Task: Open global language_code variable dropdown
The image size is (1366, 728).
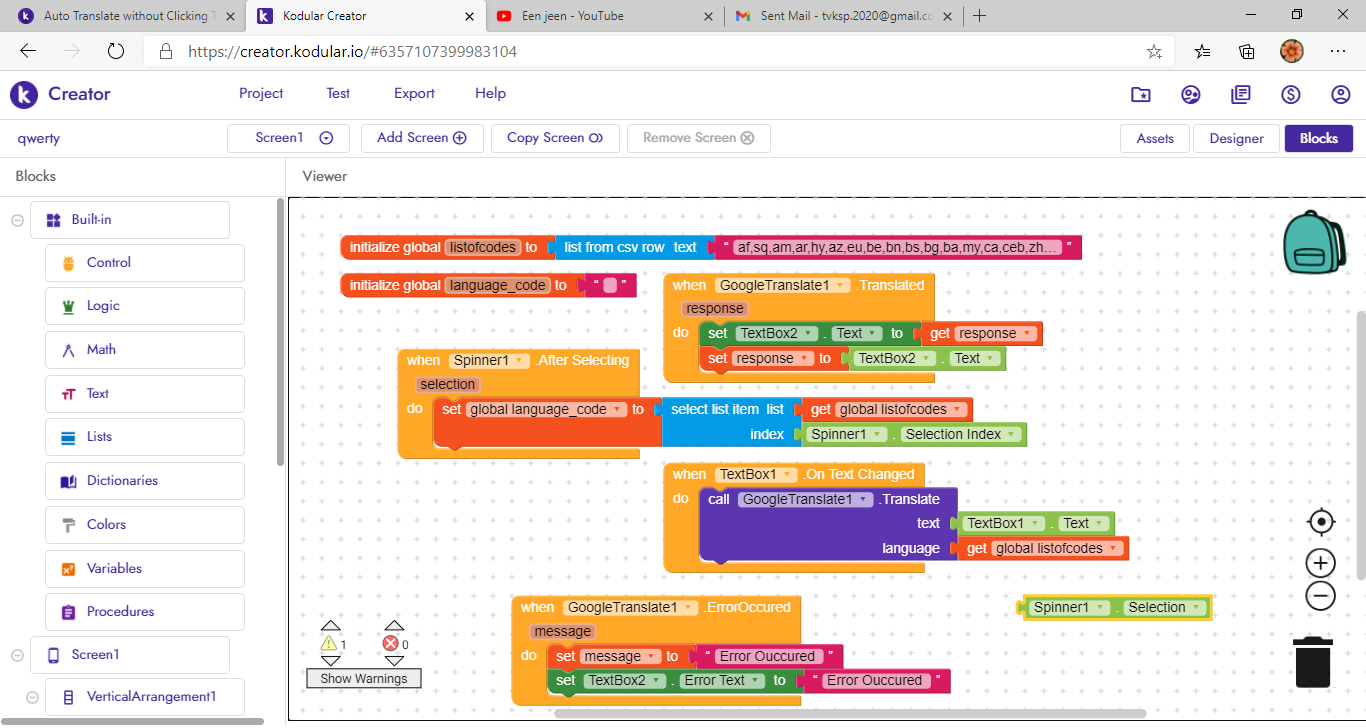Action: tap(547, 409)
